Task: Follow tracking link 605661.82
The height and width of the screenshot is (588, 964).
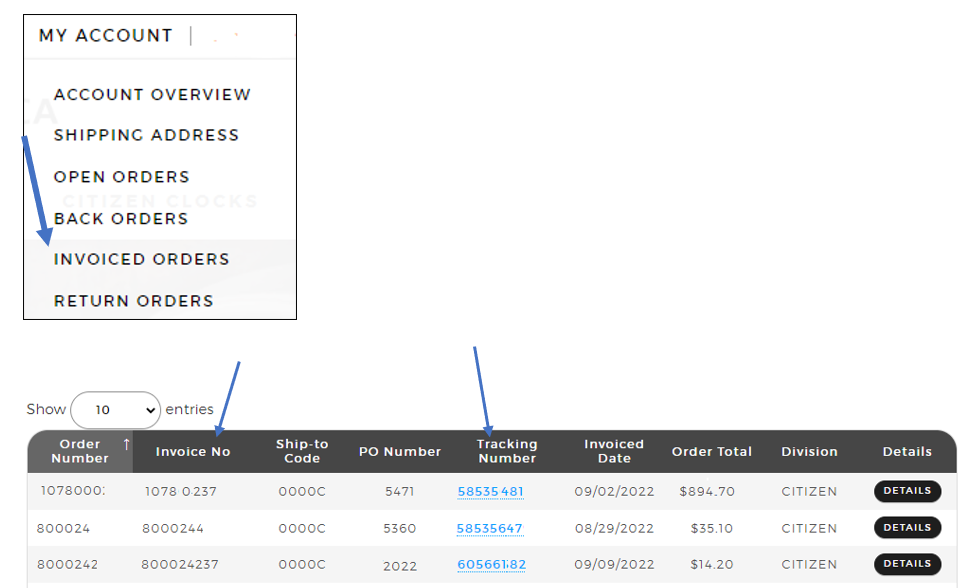Action: pos(490,564)
